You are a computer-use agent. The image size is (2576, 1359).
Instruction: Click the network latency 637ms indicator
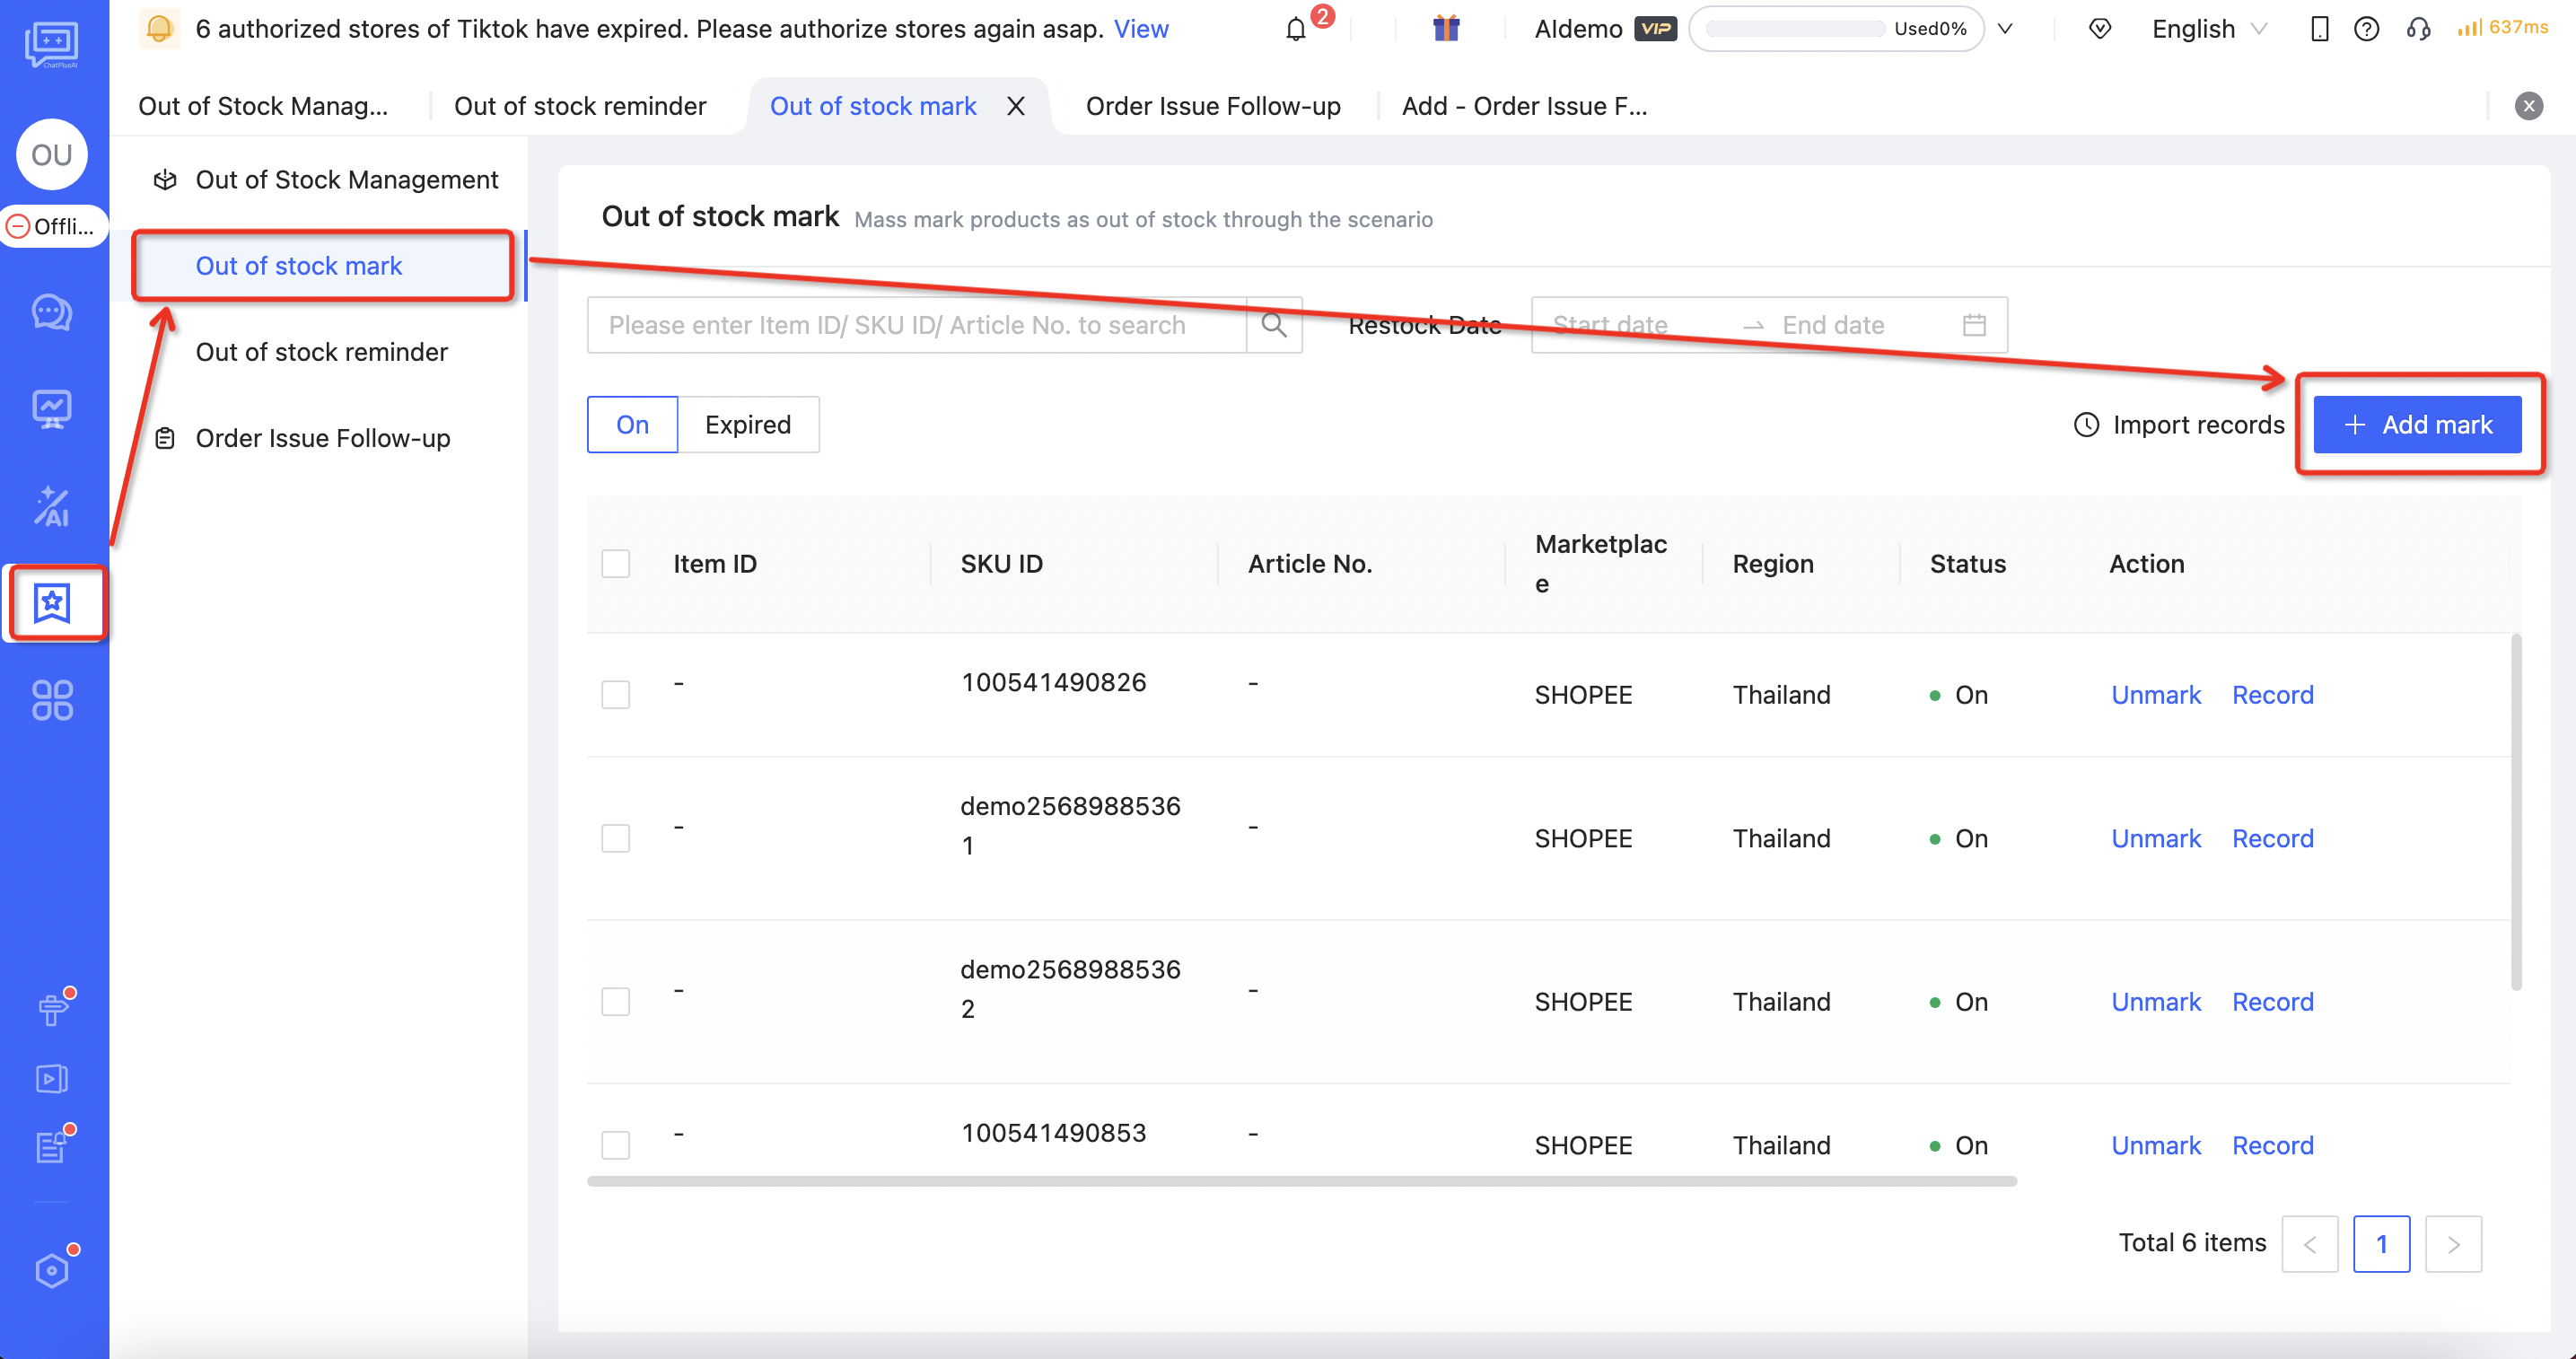tap(2503, 28)
